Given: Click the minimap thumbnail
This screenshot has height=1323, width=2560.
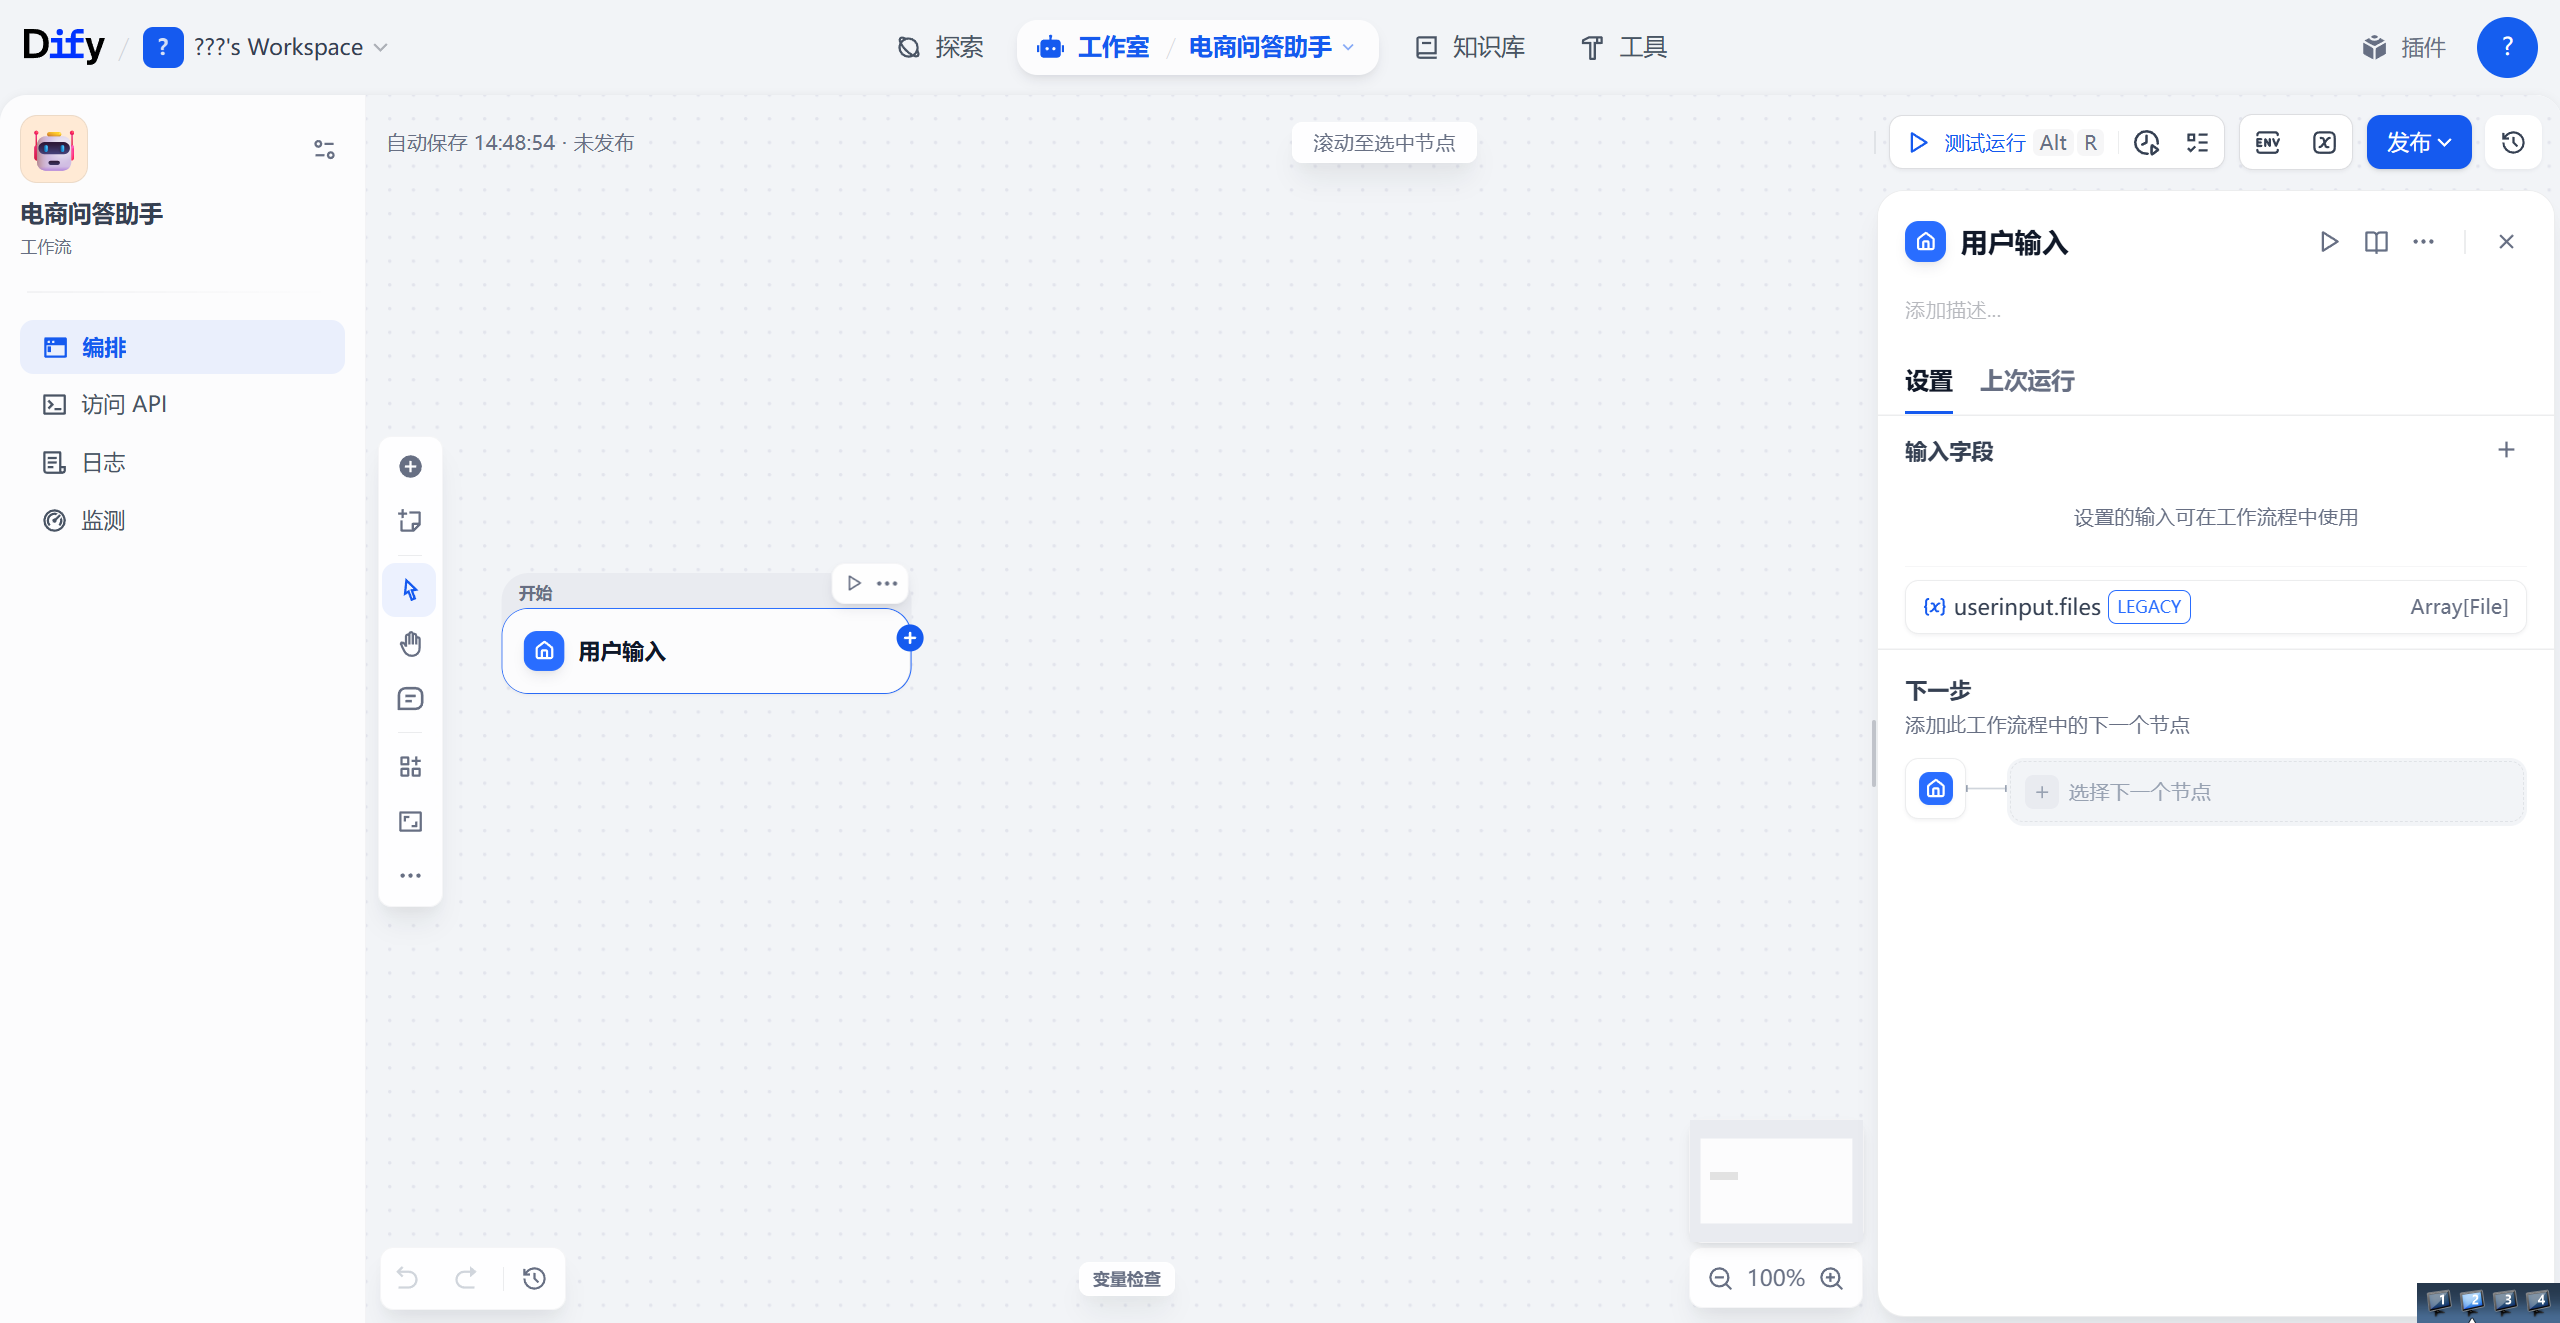Looking at the screenshot, I should [1776, 1181].
